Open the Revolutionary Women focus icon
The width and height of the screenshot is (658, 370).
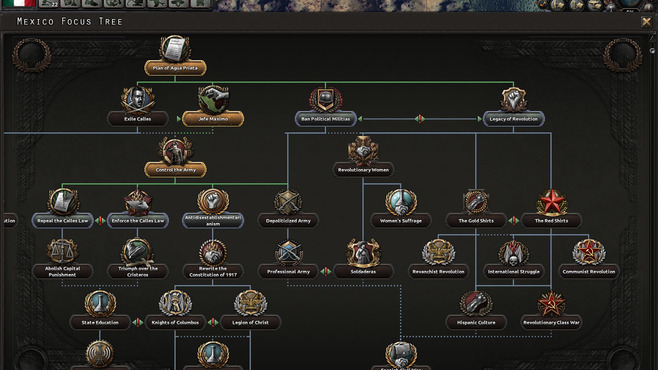[363, 151]
